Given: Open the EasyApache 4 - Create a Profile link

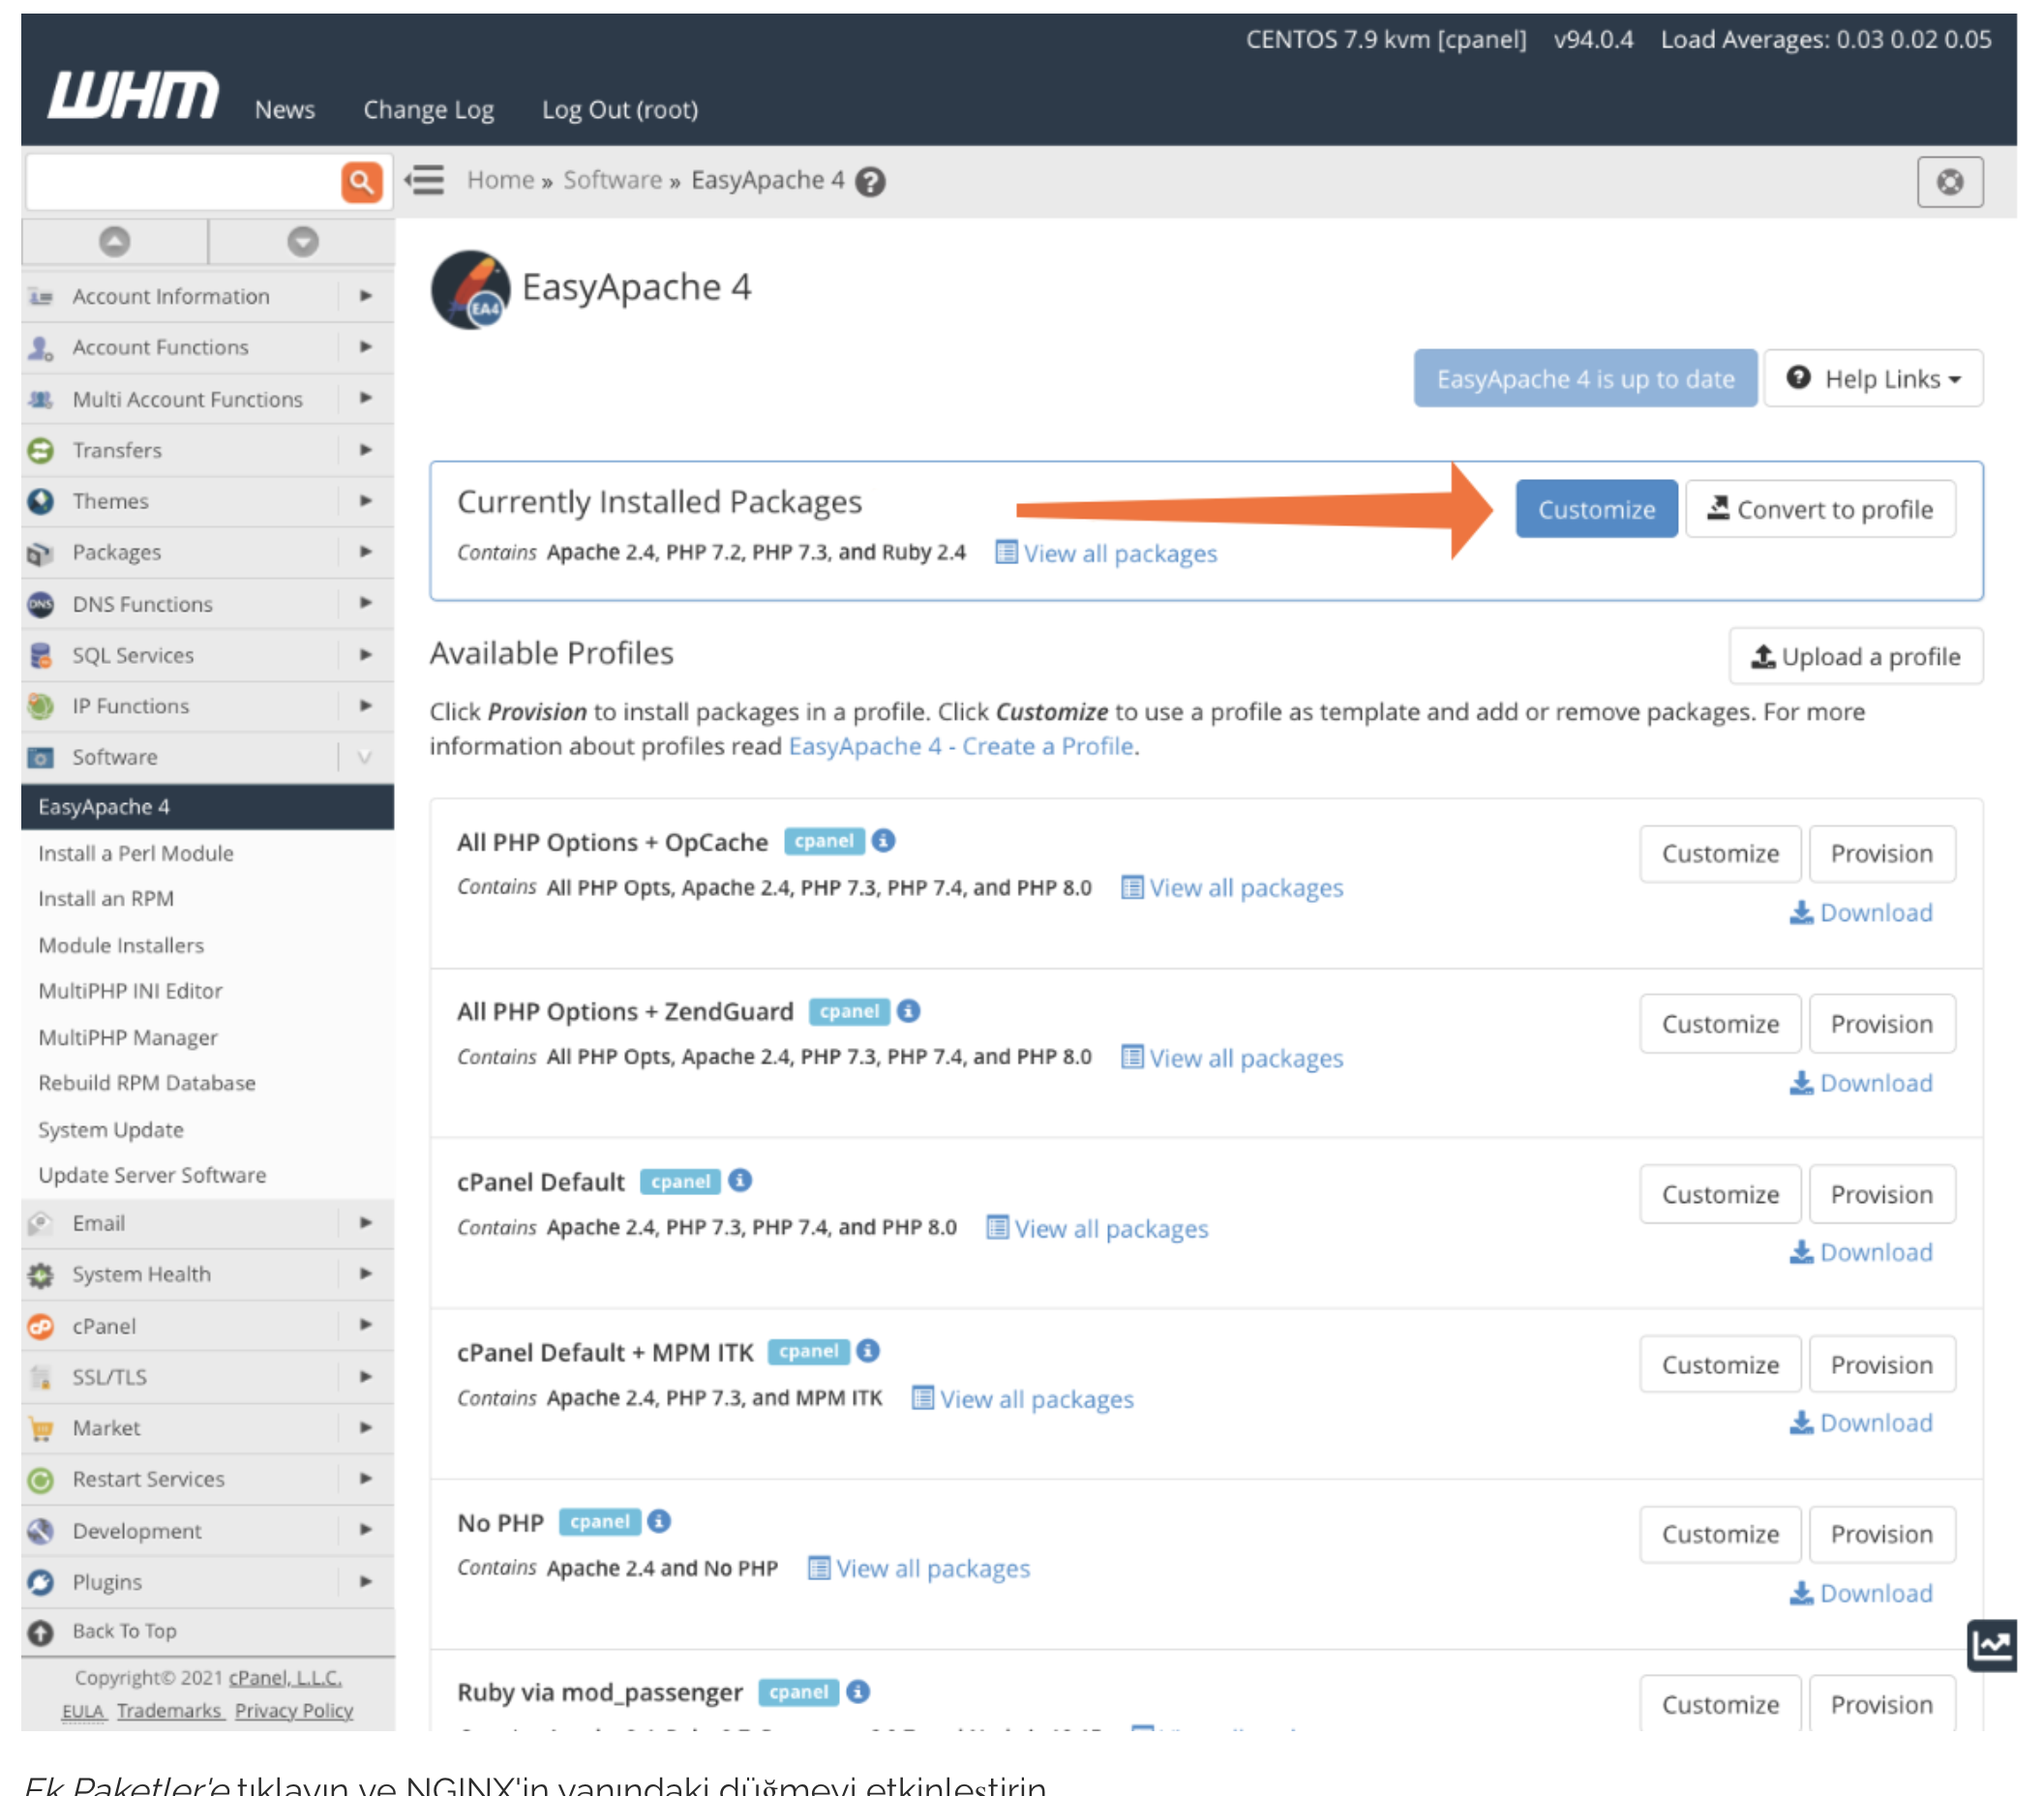Looking at the screenshot, I should coord(961,746).
